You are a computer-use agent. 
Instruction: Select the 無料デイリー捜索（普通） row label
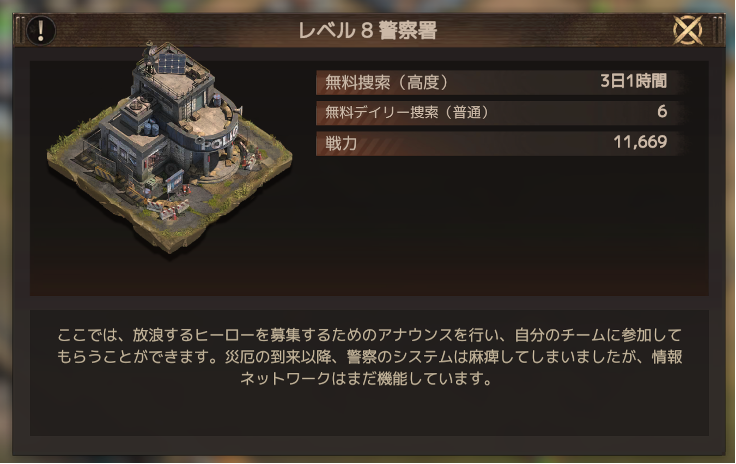click(407, 113)
